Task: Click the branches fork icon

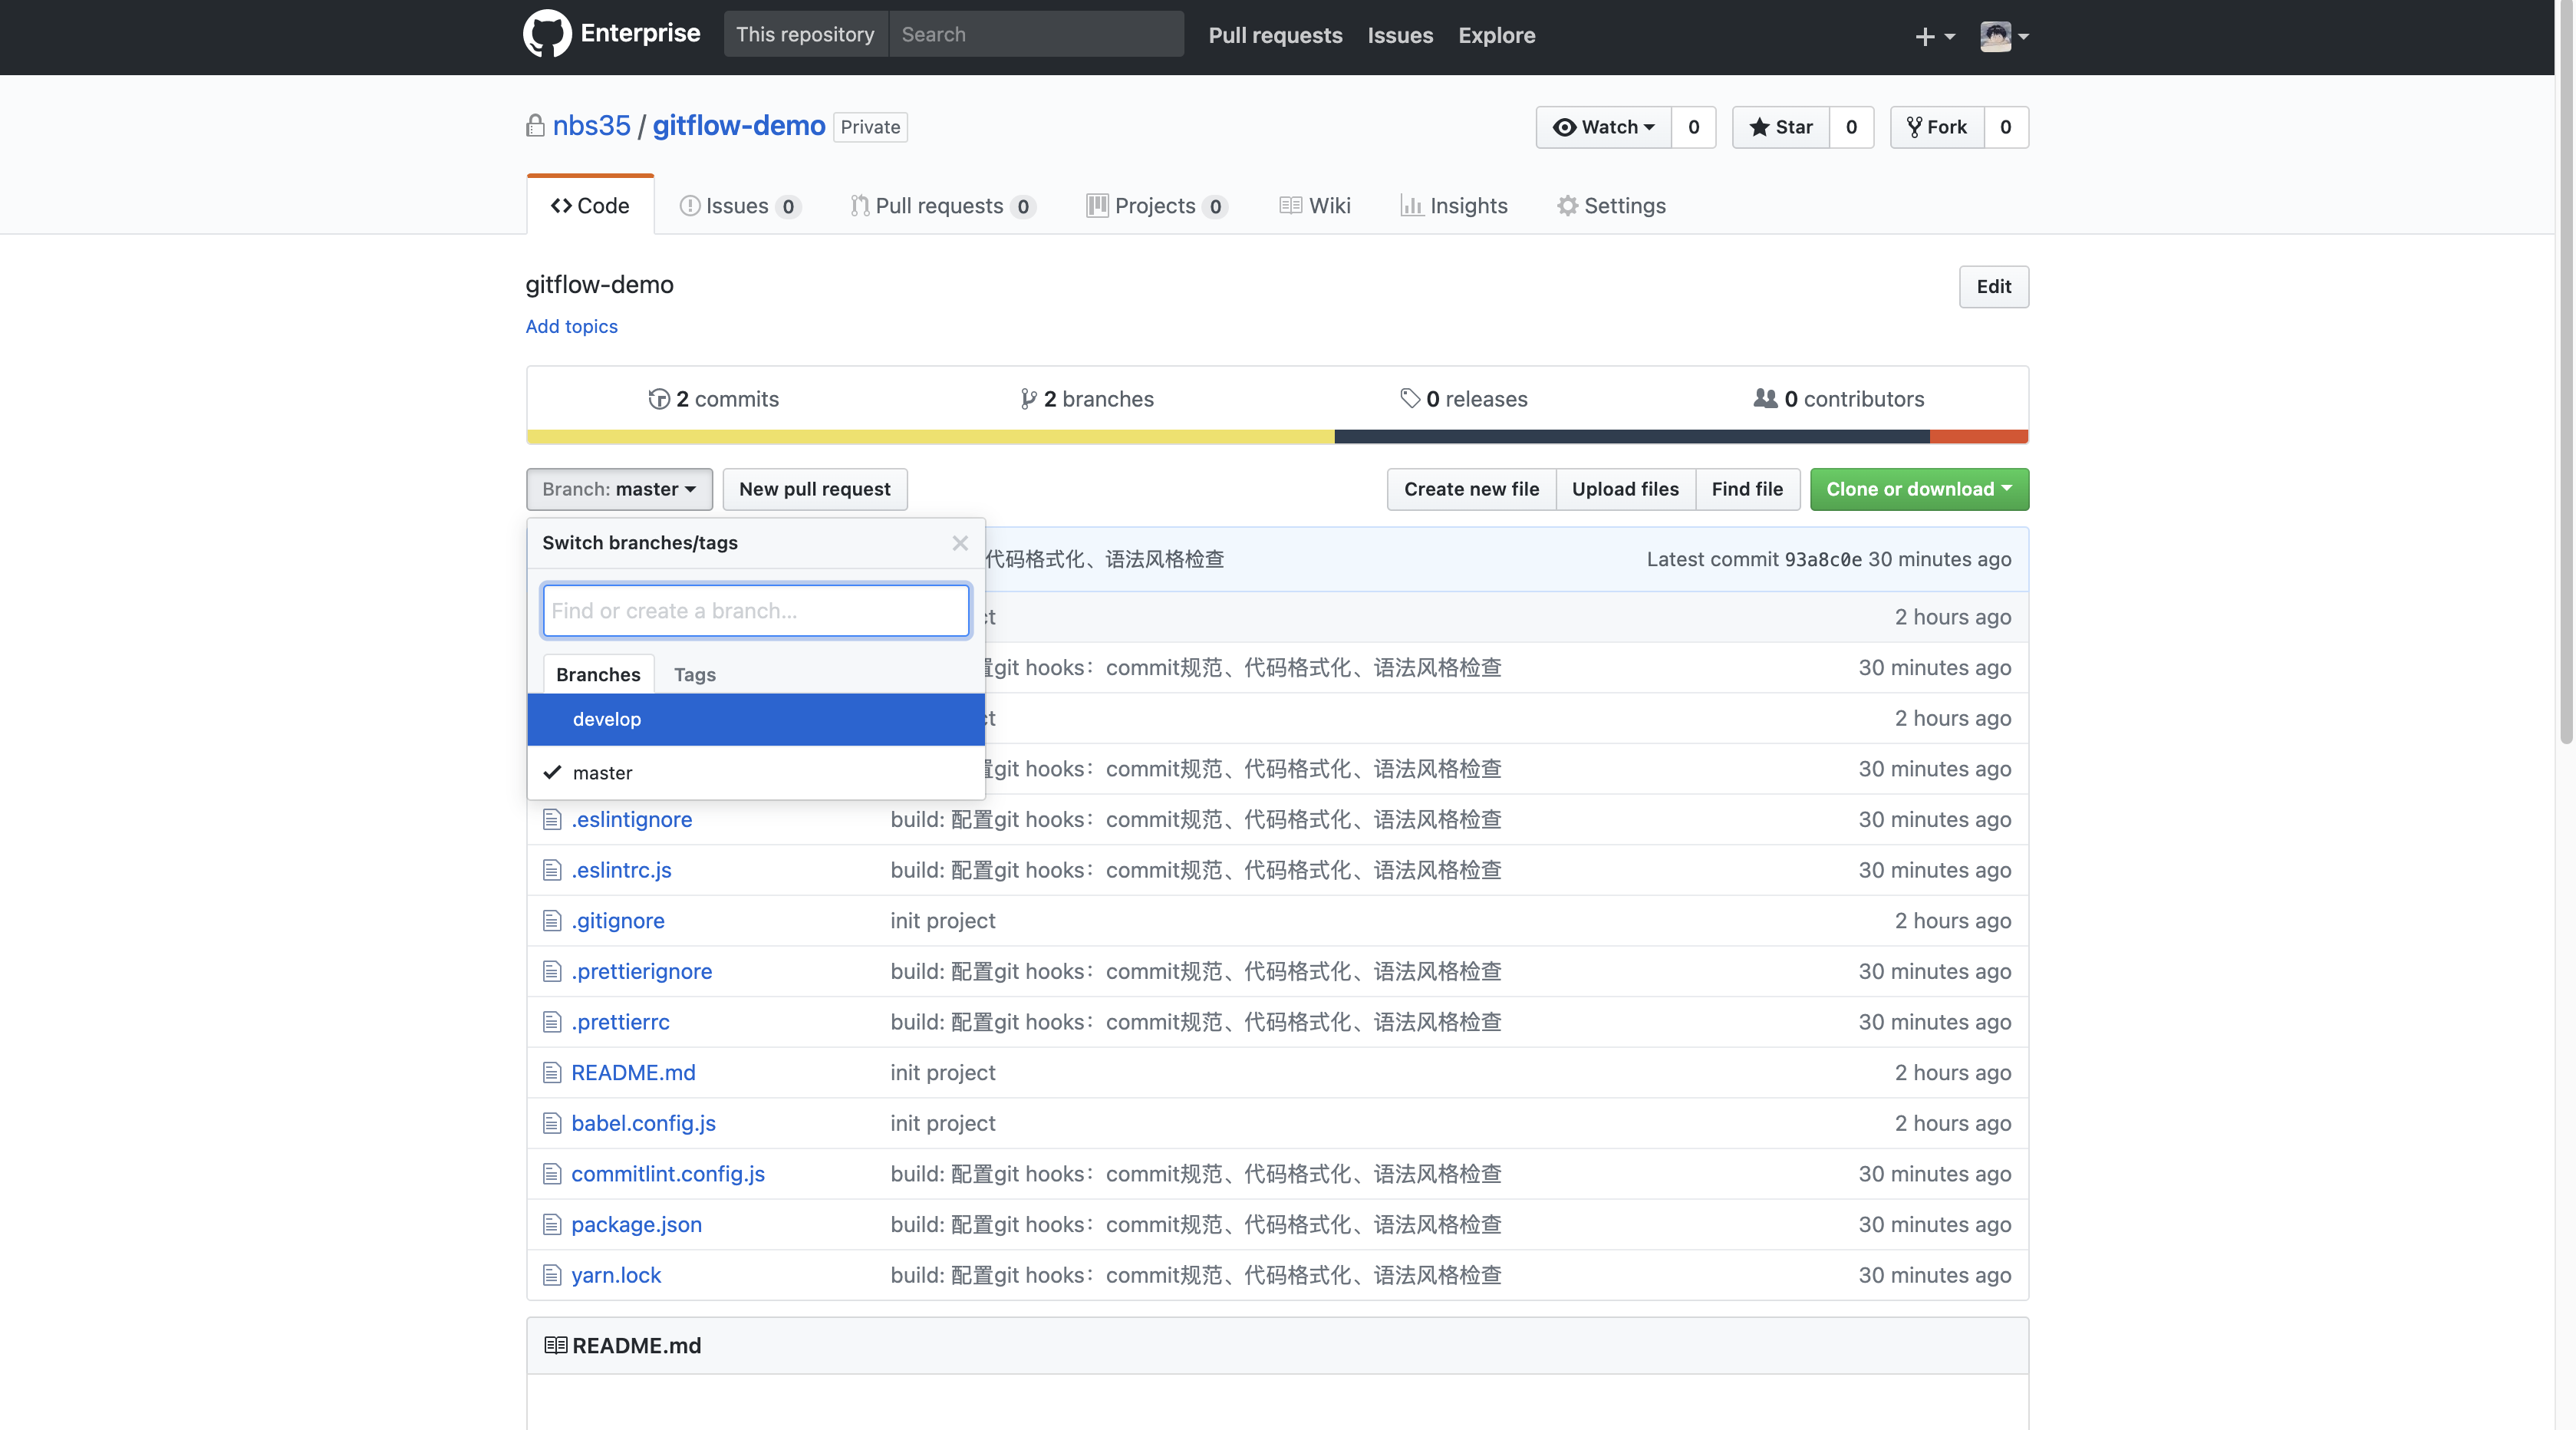Action: point(1028,399)
